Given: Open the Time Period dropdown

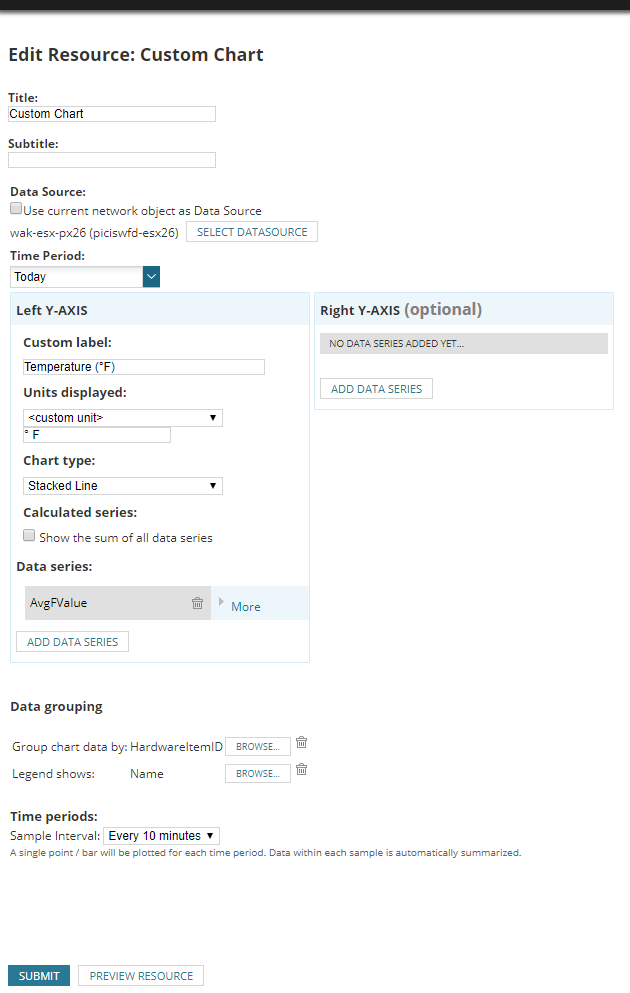Looking at the screenshot, I should point(151,277).
